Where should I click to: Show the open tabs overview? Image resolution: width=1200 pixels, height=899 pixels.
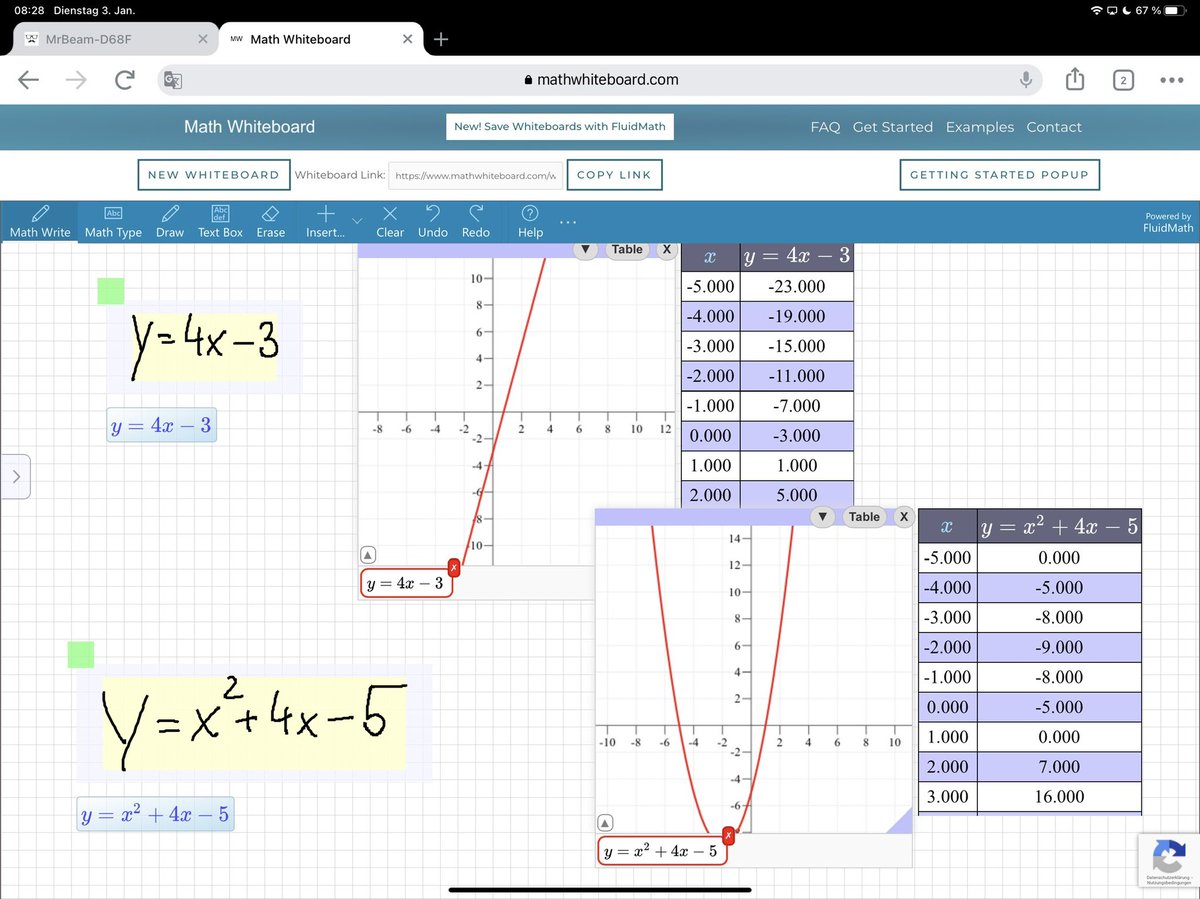coord(1123,80)
